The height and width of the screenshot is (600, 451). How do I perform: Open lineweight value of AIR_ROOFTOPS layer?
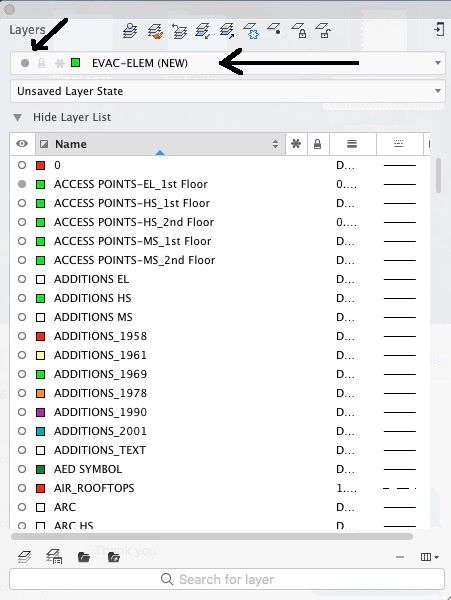point(347,488)
